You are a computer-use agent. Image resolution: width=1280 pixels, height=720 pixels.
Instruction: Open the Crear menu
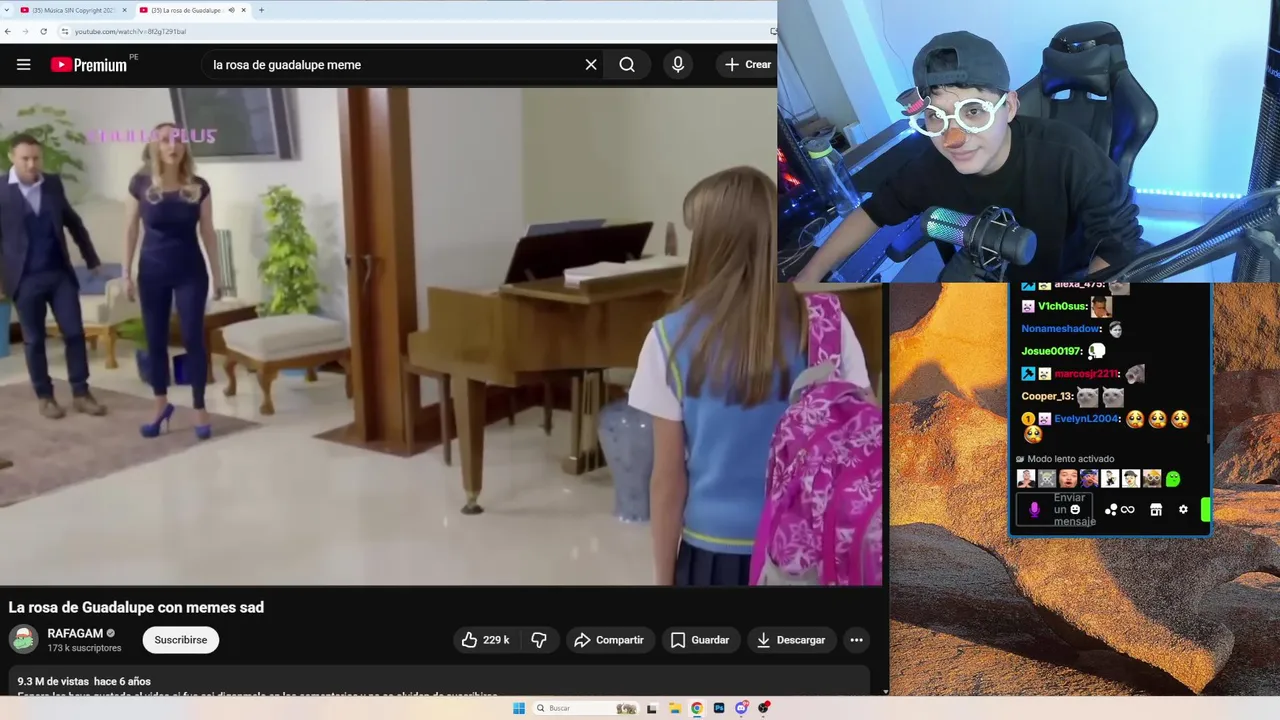pos(748,65)
